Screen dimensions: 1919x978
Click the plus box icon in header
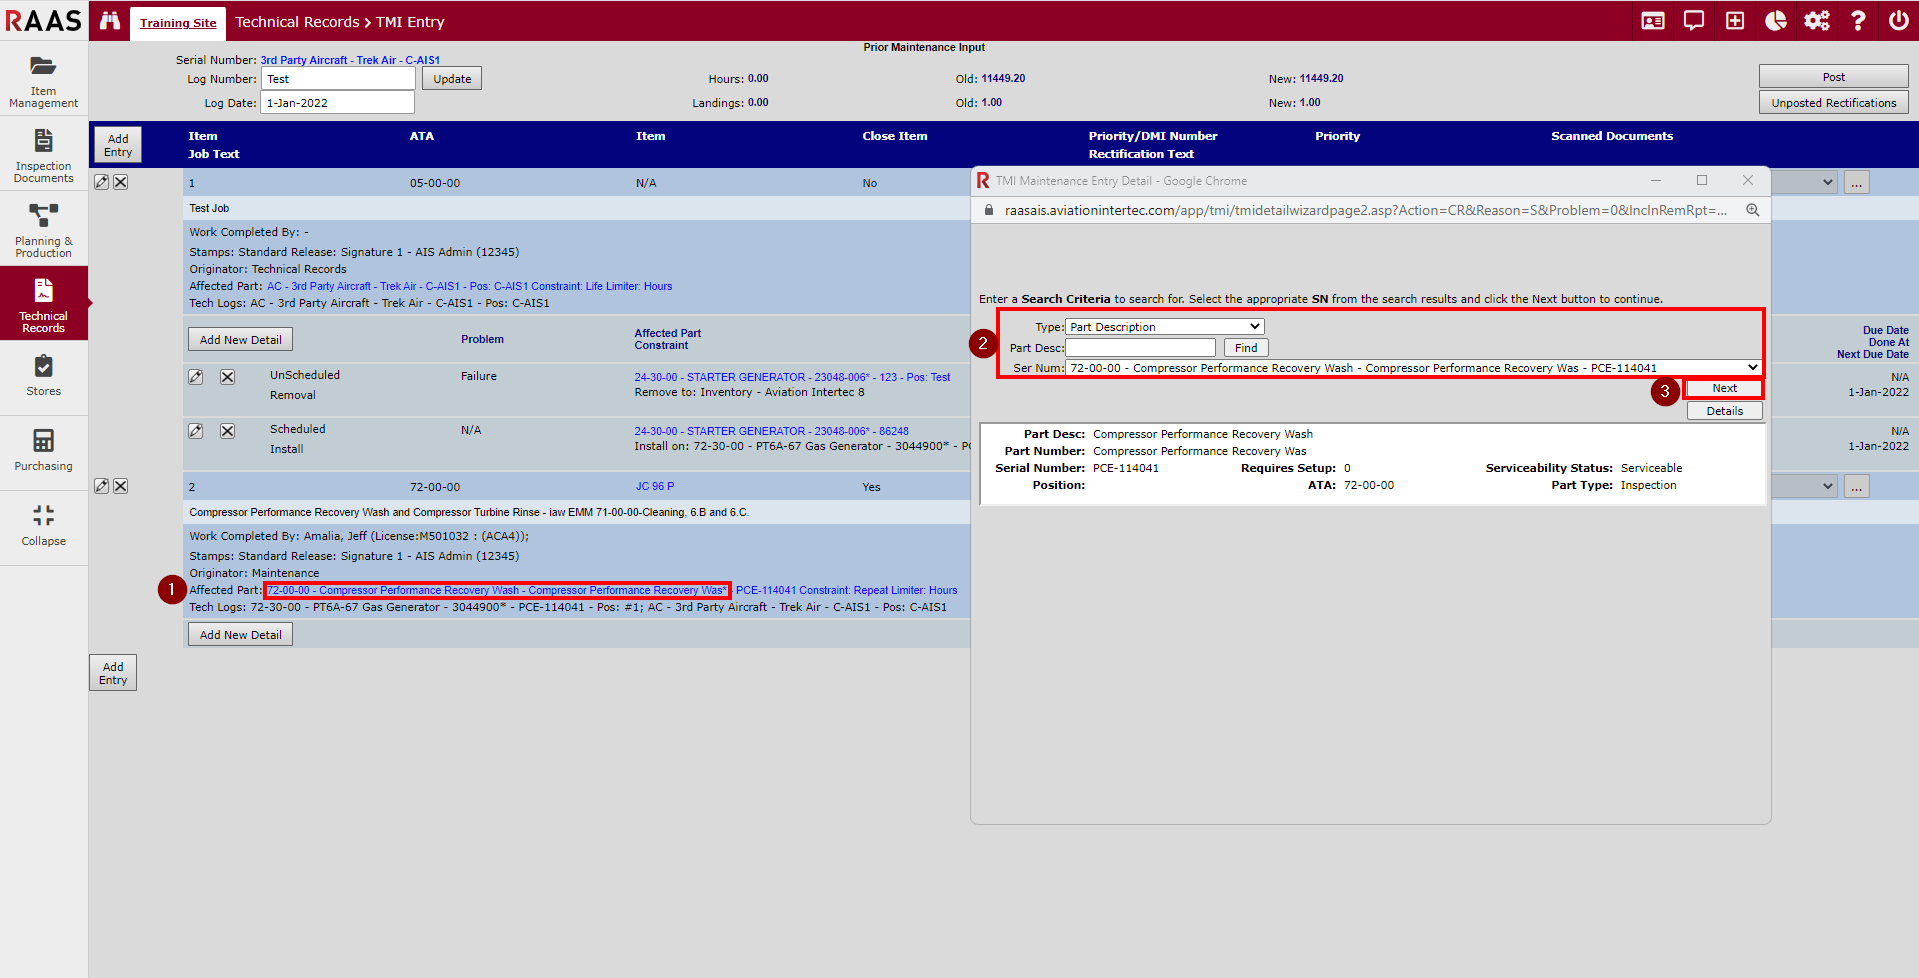click(x=1735, y=21)
